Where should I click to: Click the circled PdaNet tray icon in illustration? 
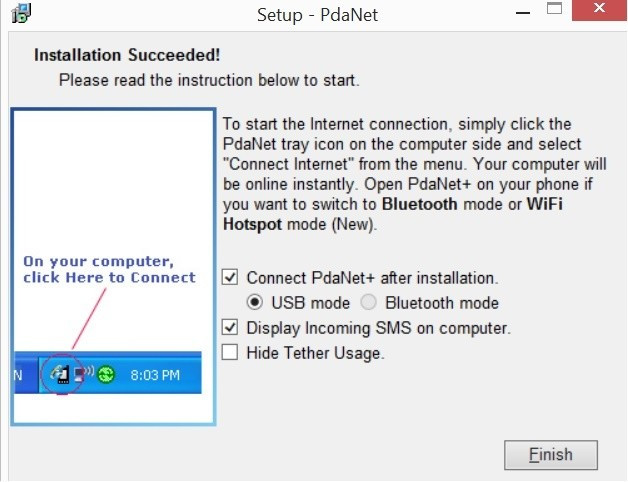[x=60, y=375]
